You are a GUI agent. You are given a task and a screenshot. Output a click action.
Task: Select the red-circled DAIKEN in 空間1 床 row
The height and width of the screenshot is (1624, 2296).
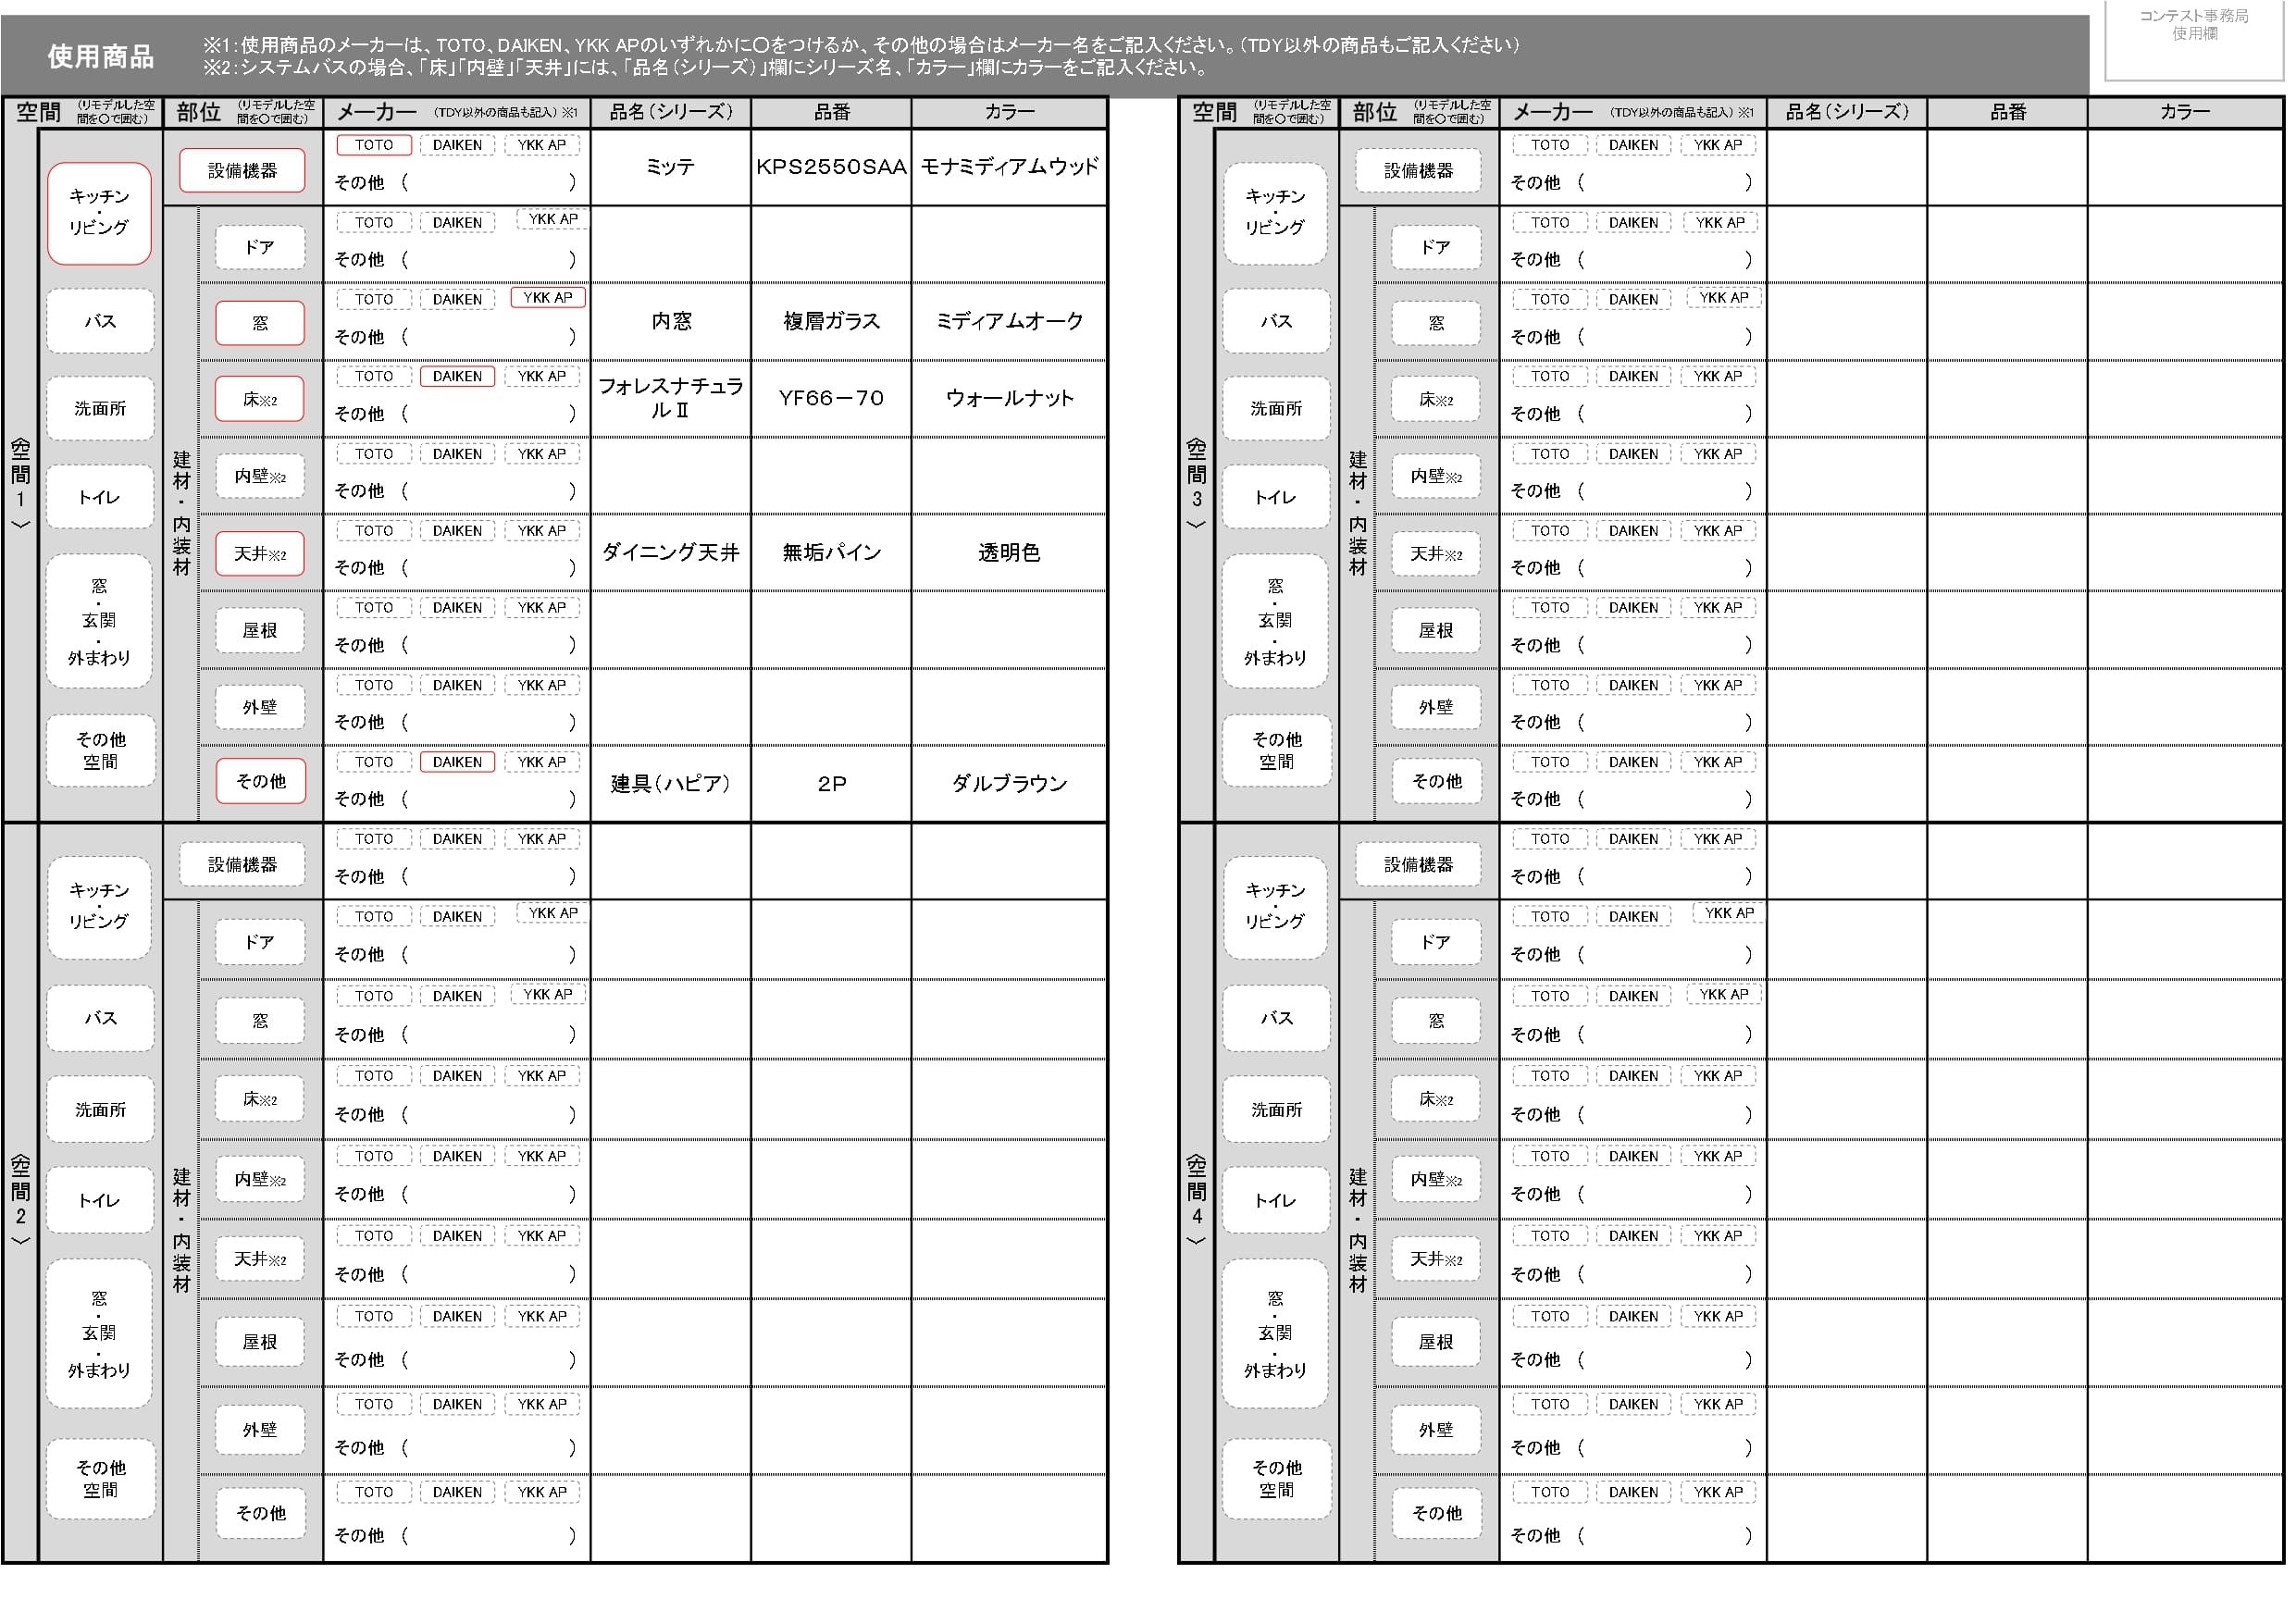pyautogui.click(x=457, y=377)
